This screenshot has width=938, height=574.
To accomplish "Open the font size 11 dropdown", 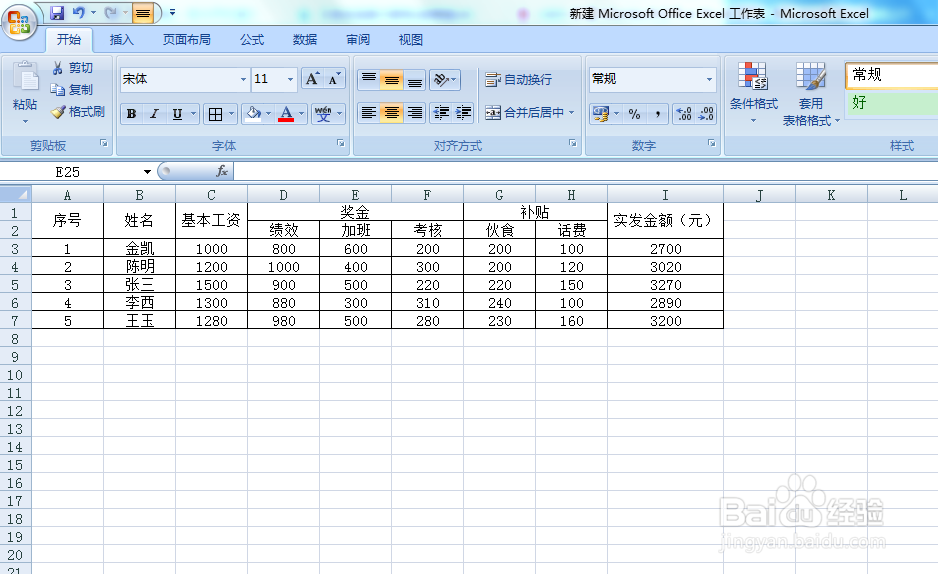I will (x=290, y=79).
